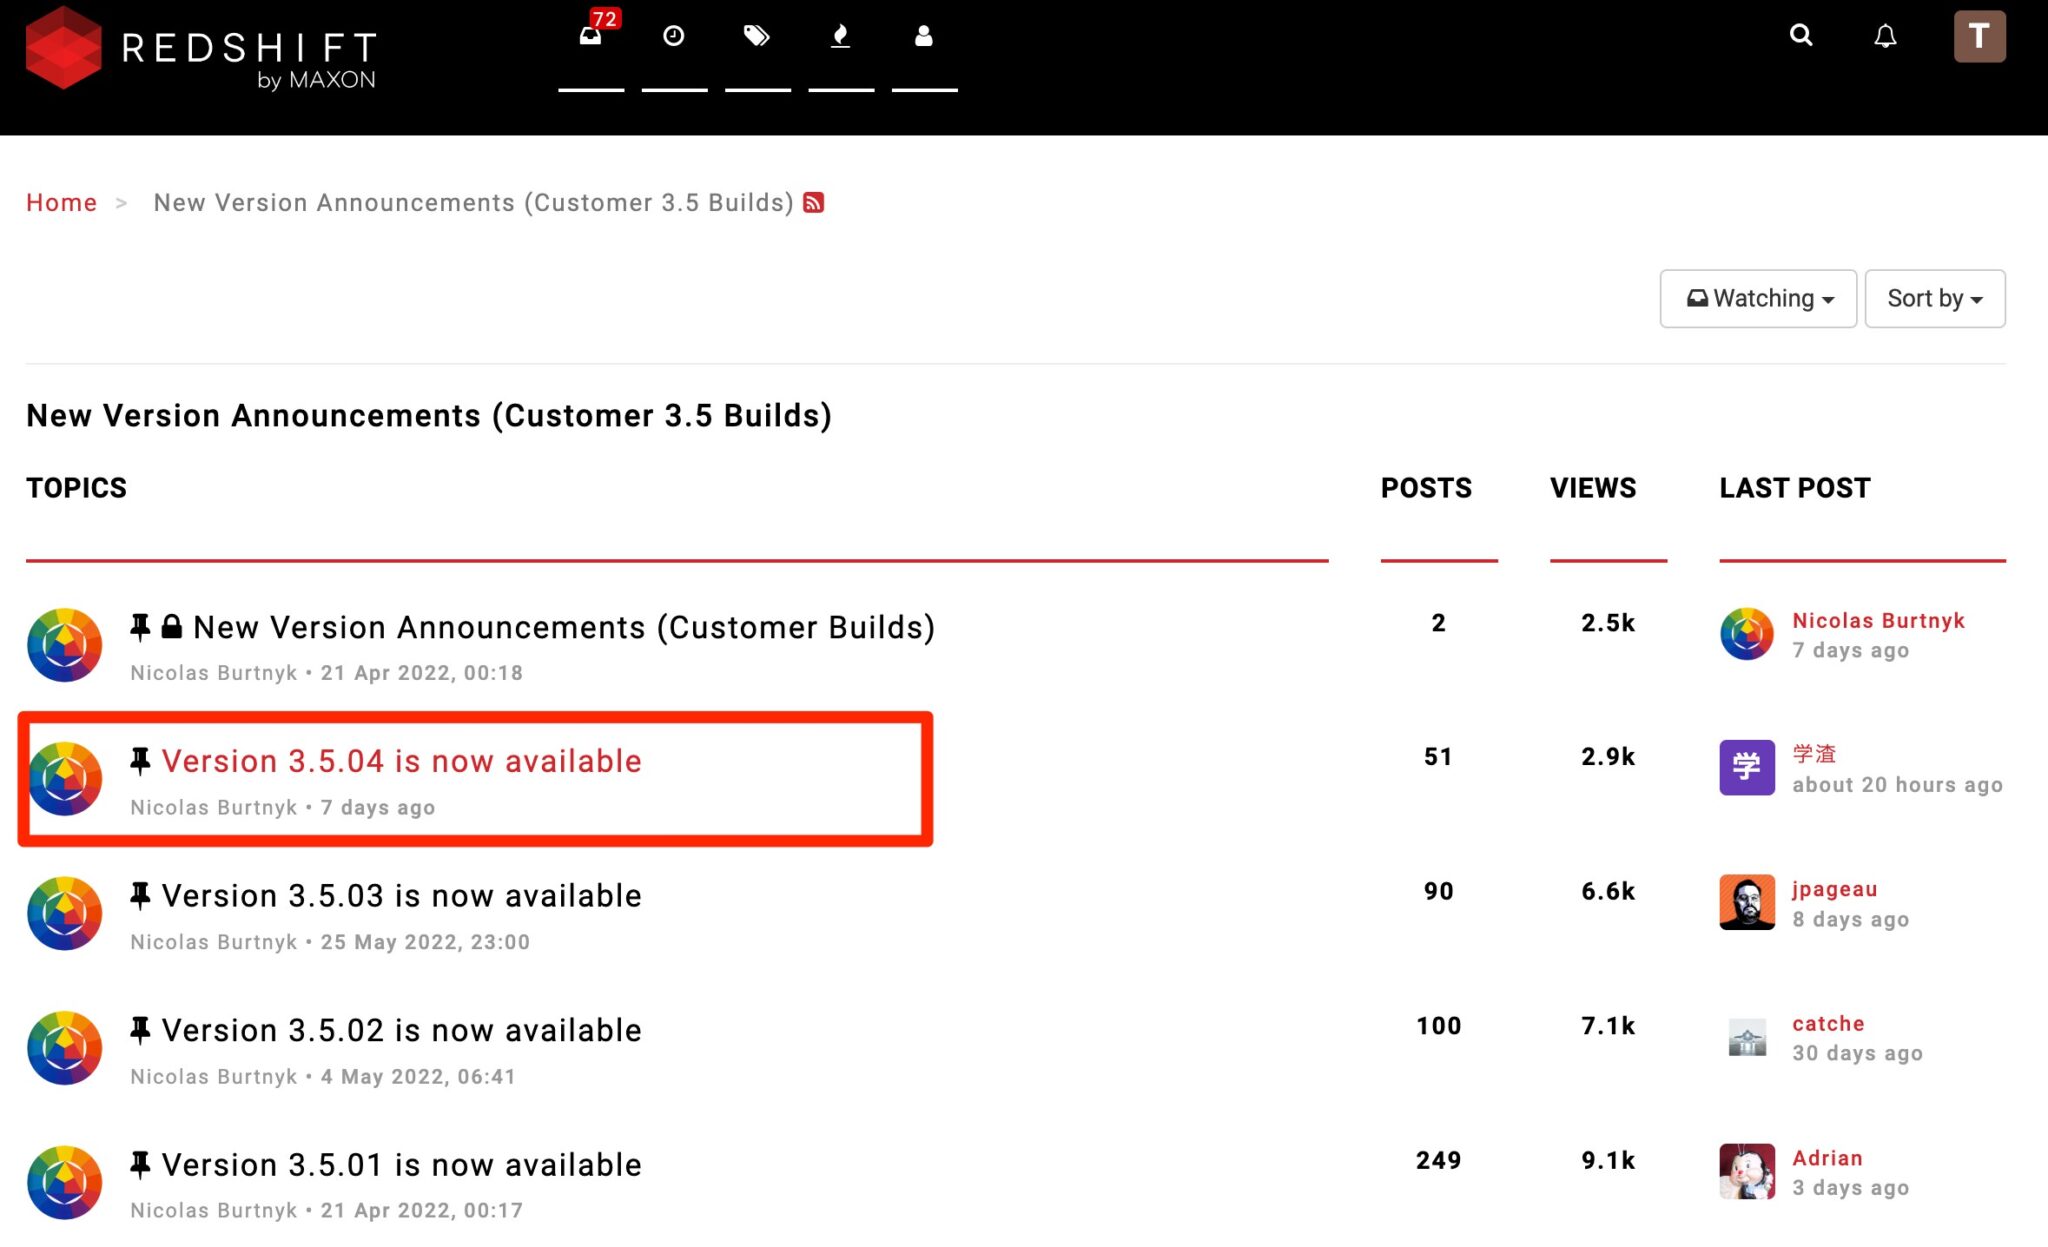Open the user profile avatar T

click(x=1979, y=37)
